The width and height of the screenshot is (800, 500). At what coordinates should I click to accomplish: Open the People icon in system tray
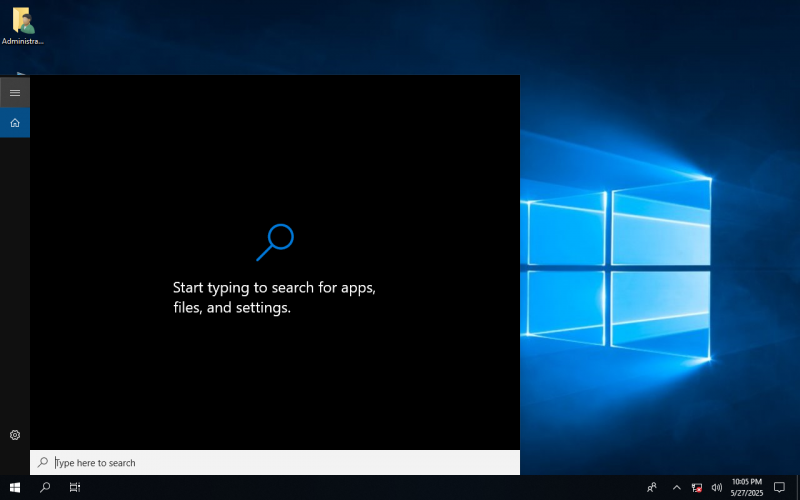tap(652, 488)
